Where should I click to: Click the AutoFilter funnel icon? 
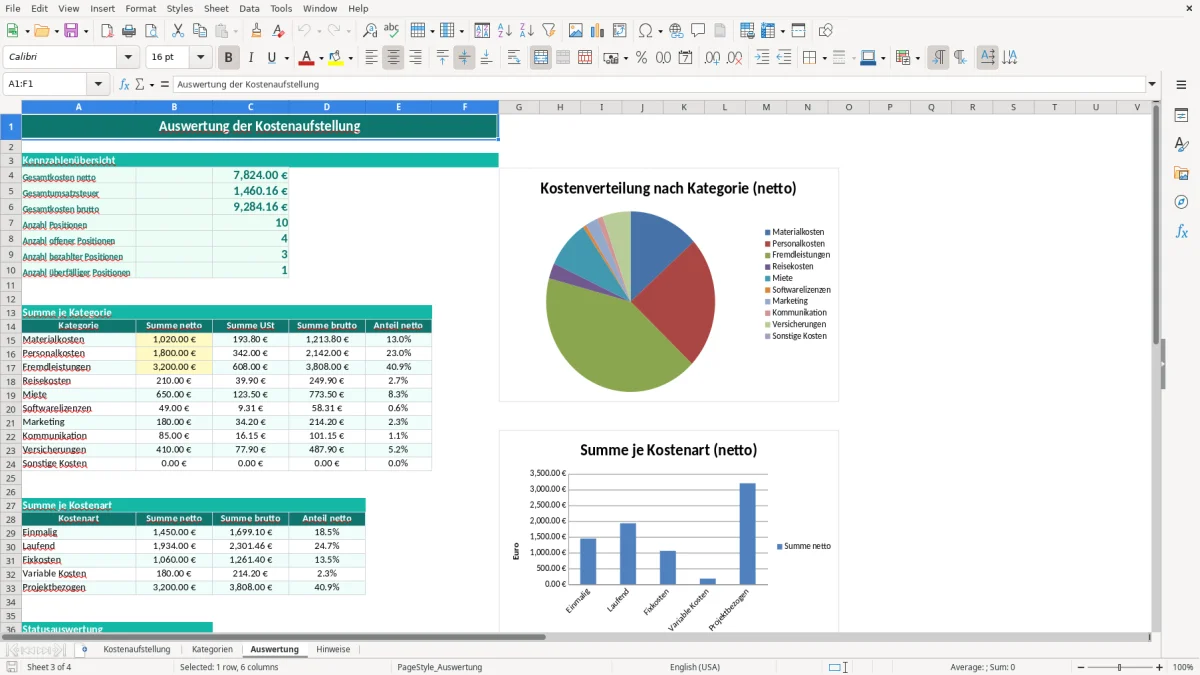coord(548,31)
